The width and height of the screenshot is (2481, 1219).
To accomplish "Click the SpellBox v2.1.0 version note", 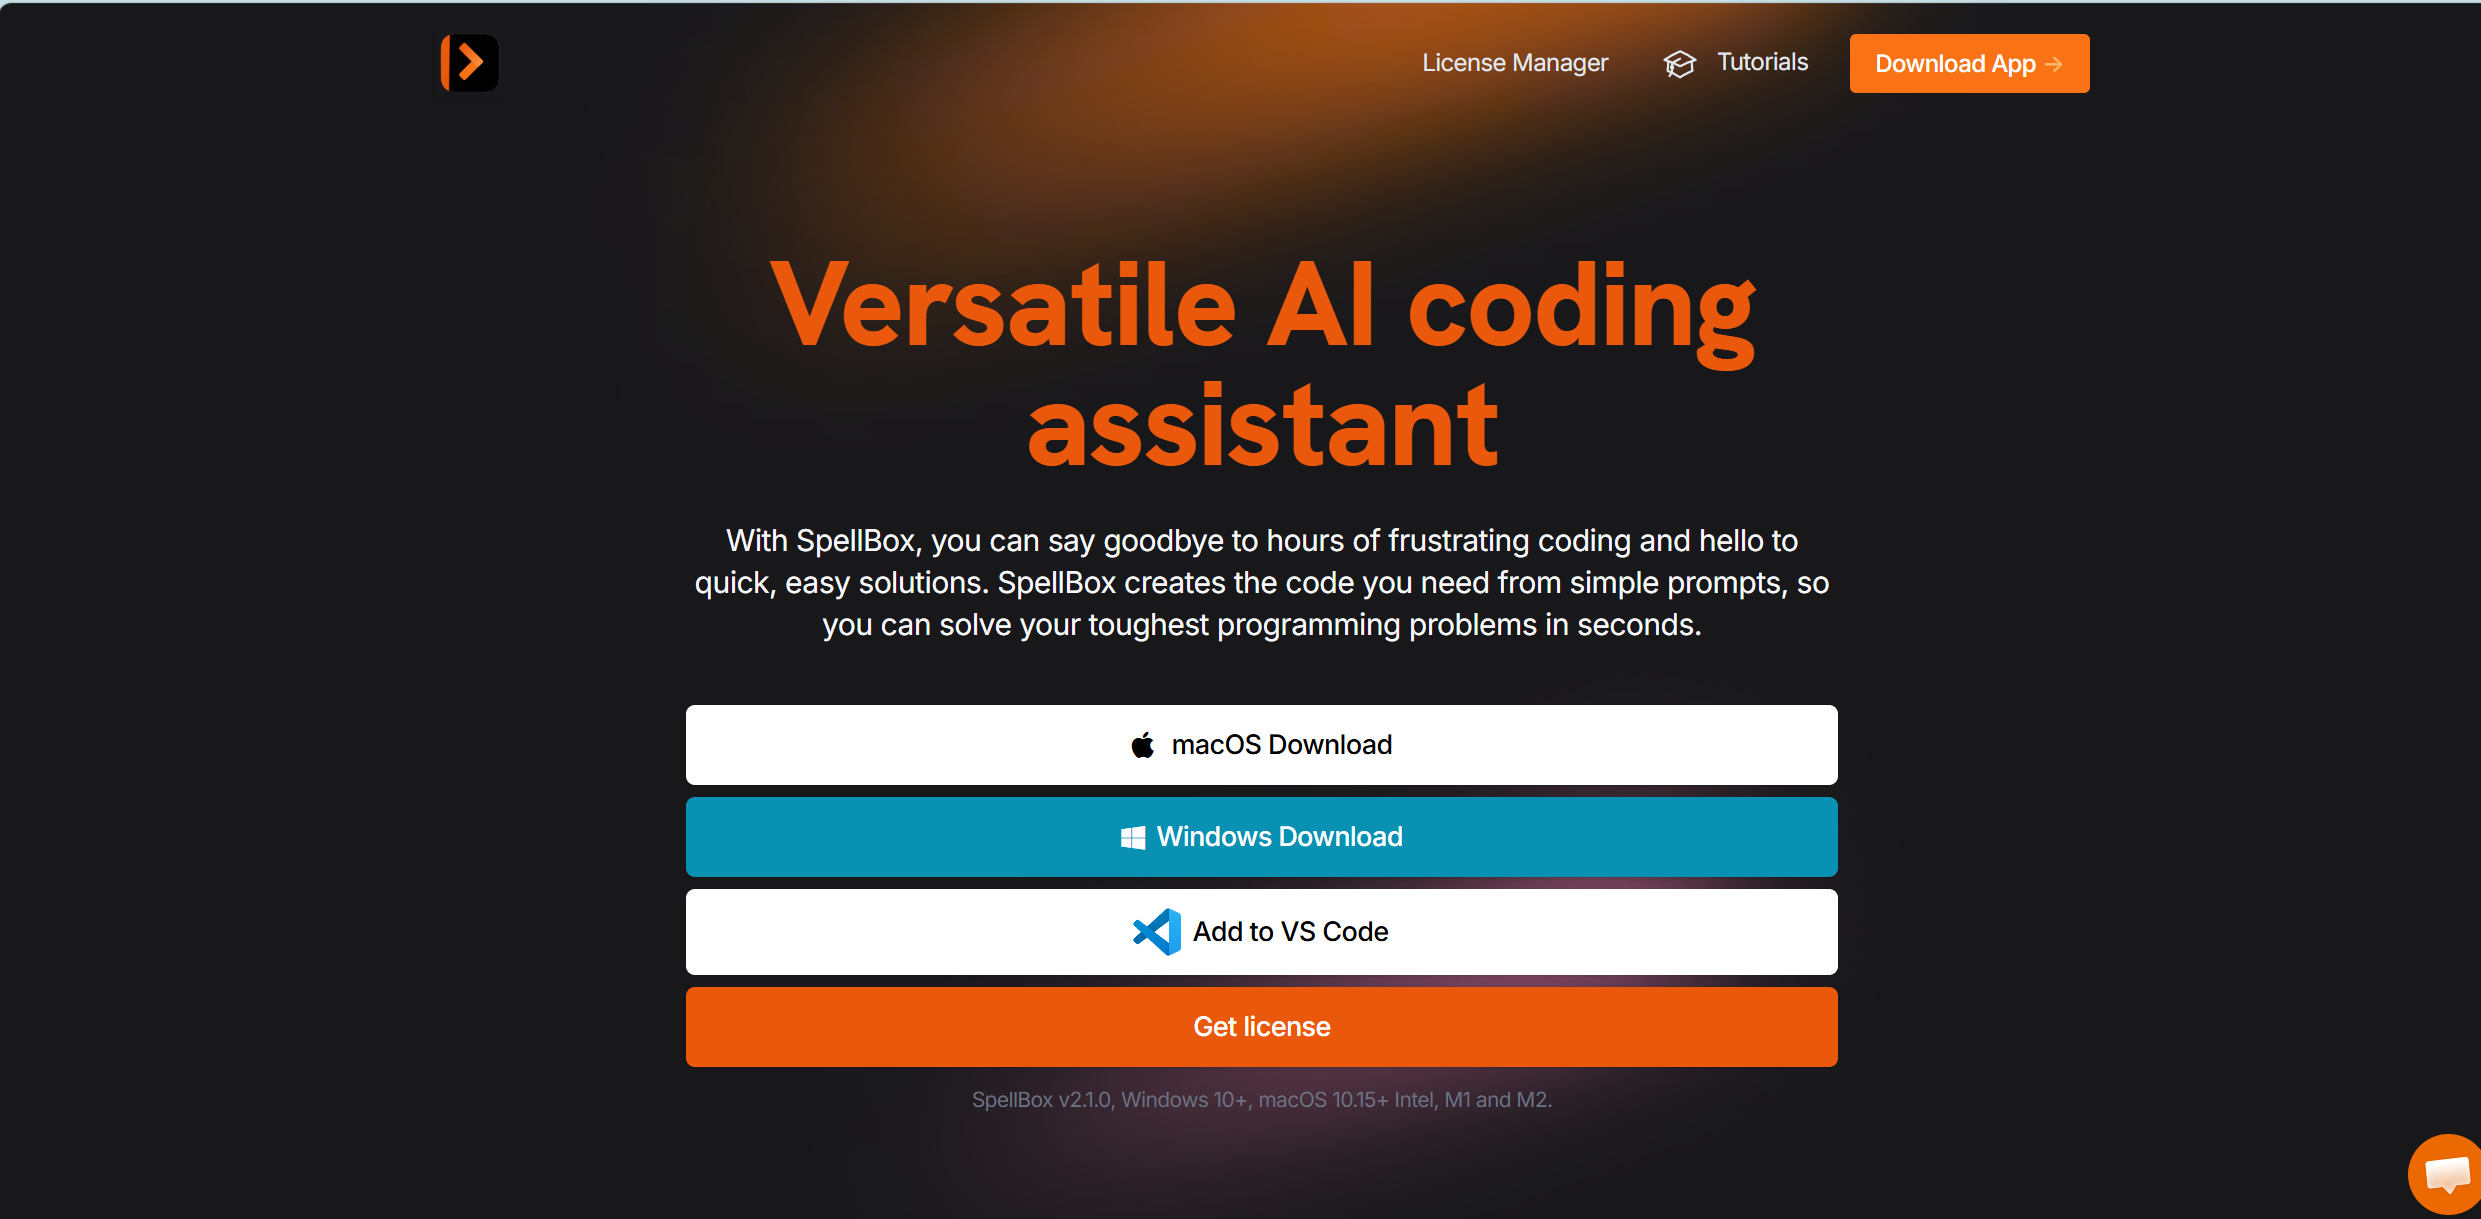I will coord(1261,1100).
